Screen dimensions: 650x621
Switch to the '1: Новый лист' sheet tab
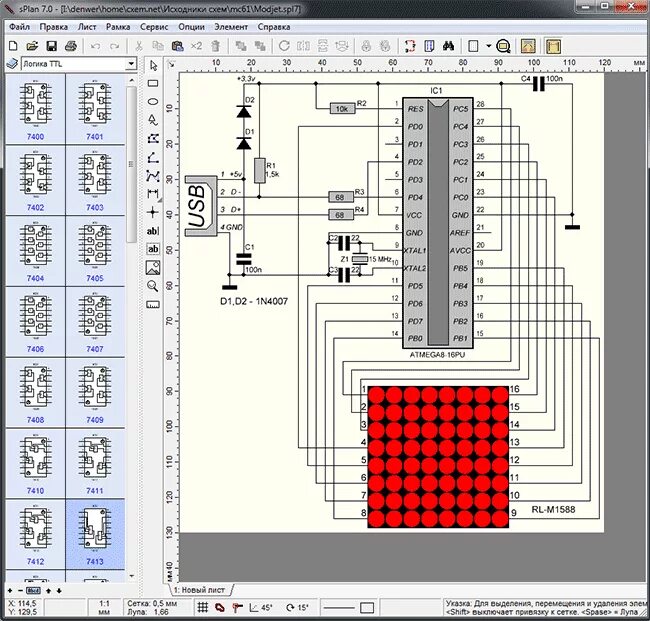point(199,589)
